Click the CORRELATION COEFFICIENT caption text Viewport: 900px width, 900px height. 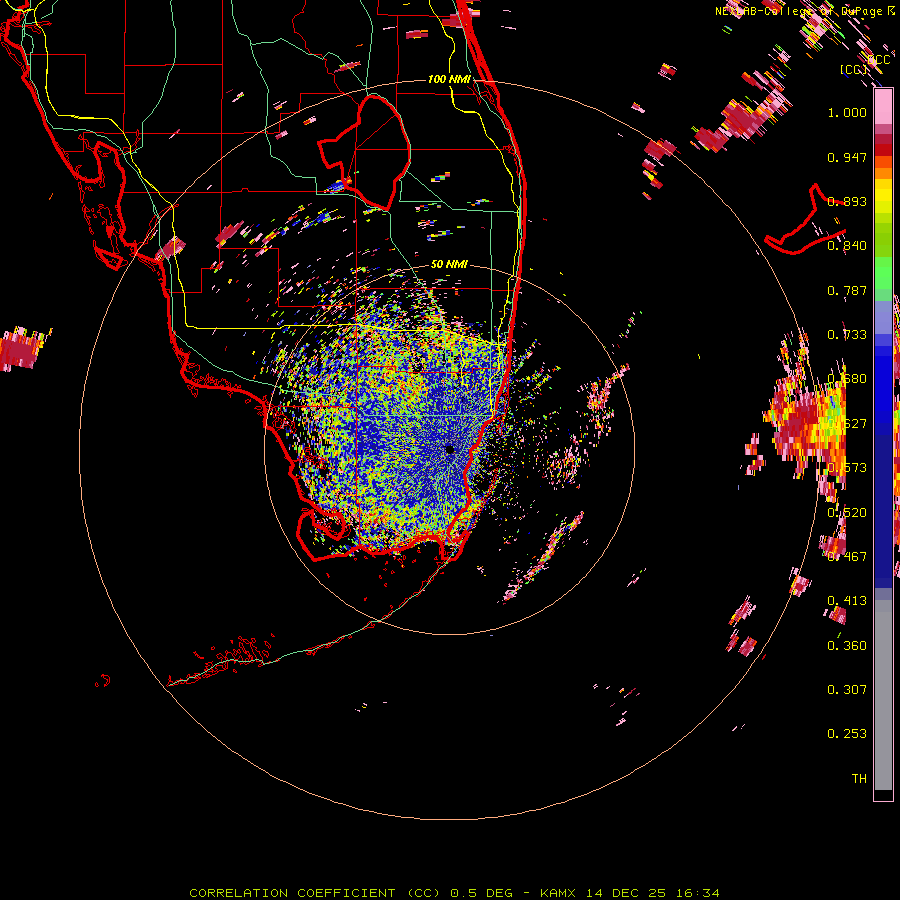pyautogui.click(x=292, y=893)
